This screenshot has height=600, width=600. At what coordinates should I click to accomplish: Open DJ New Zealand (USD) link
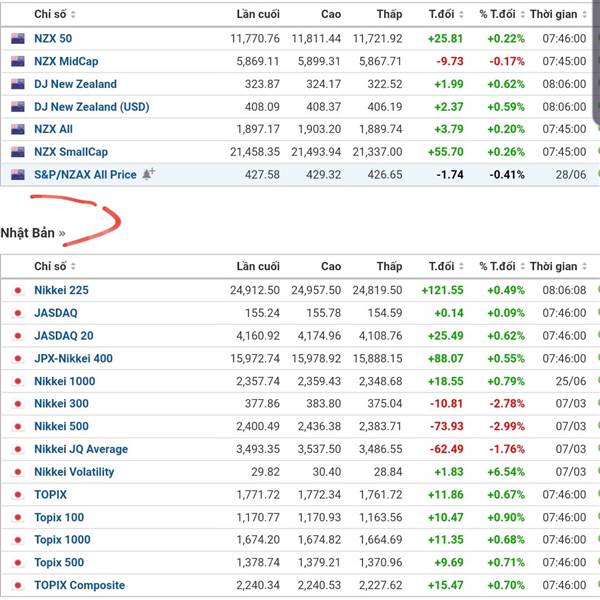[x=92, y=106]
